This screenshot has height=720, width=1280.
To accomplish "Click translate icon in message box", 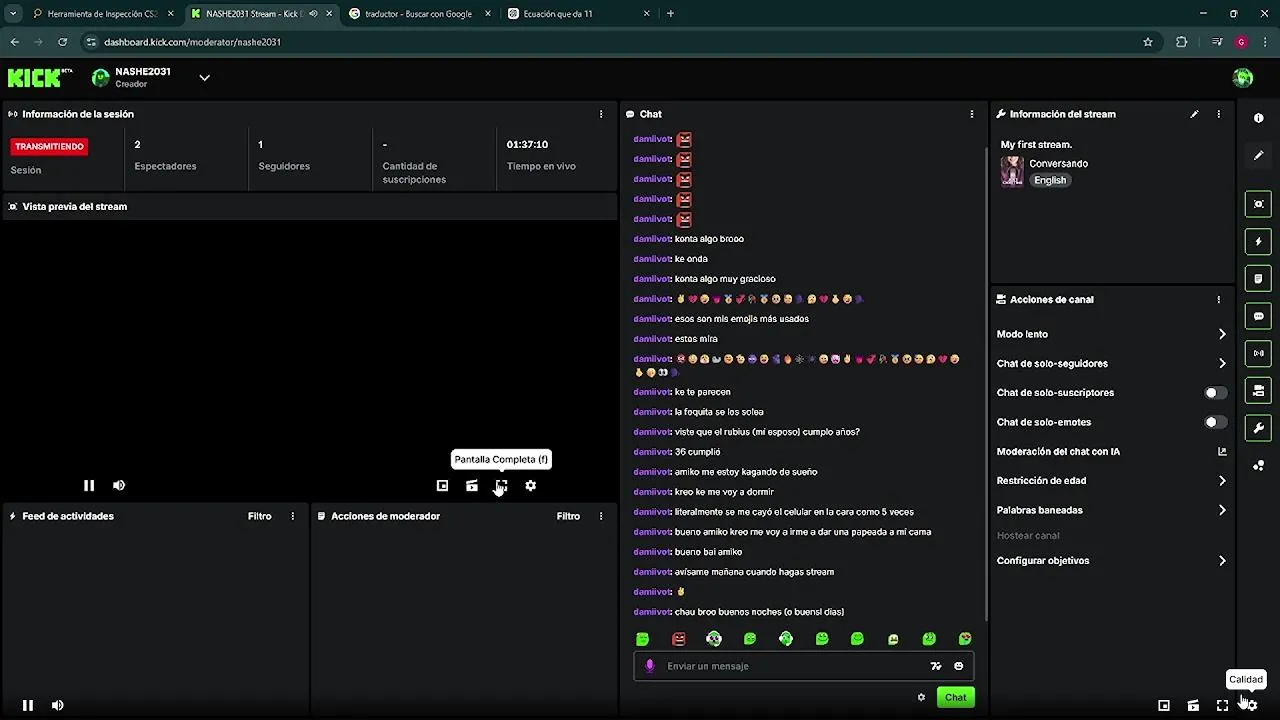I will coord(936,666).
